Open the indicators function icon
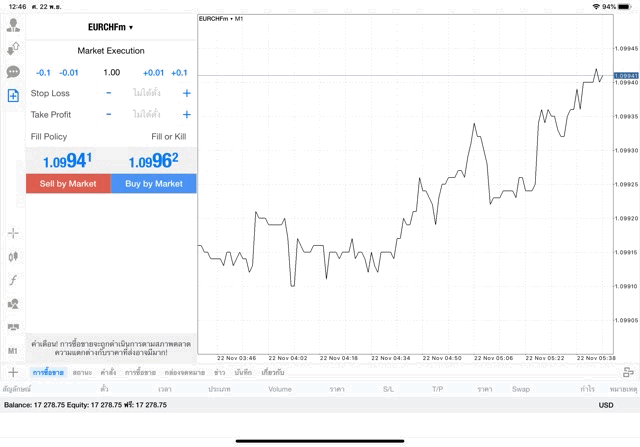 coord(13,280)
